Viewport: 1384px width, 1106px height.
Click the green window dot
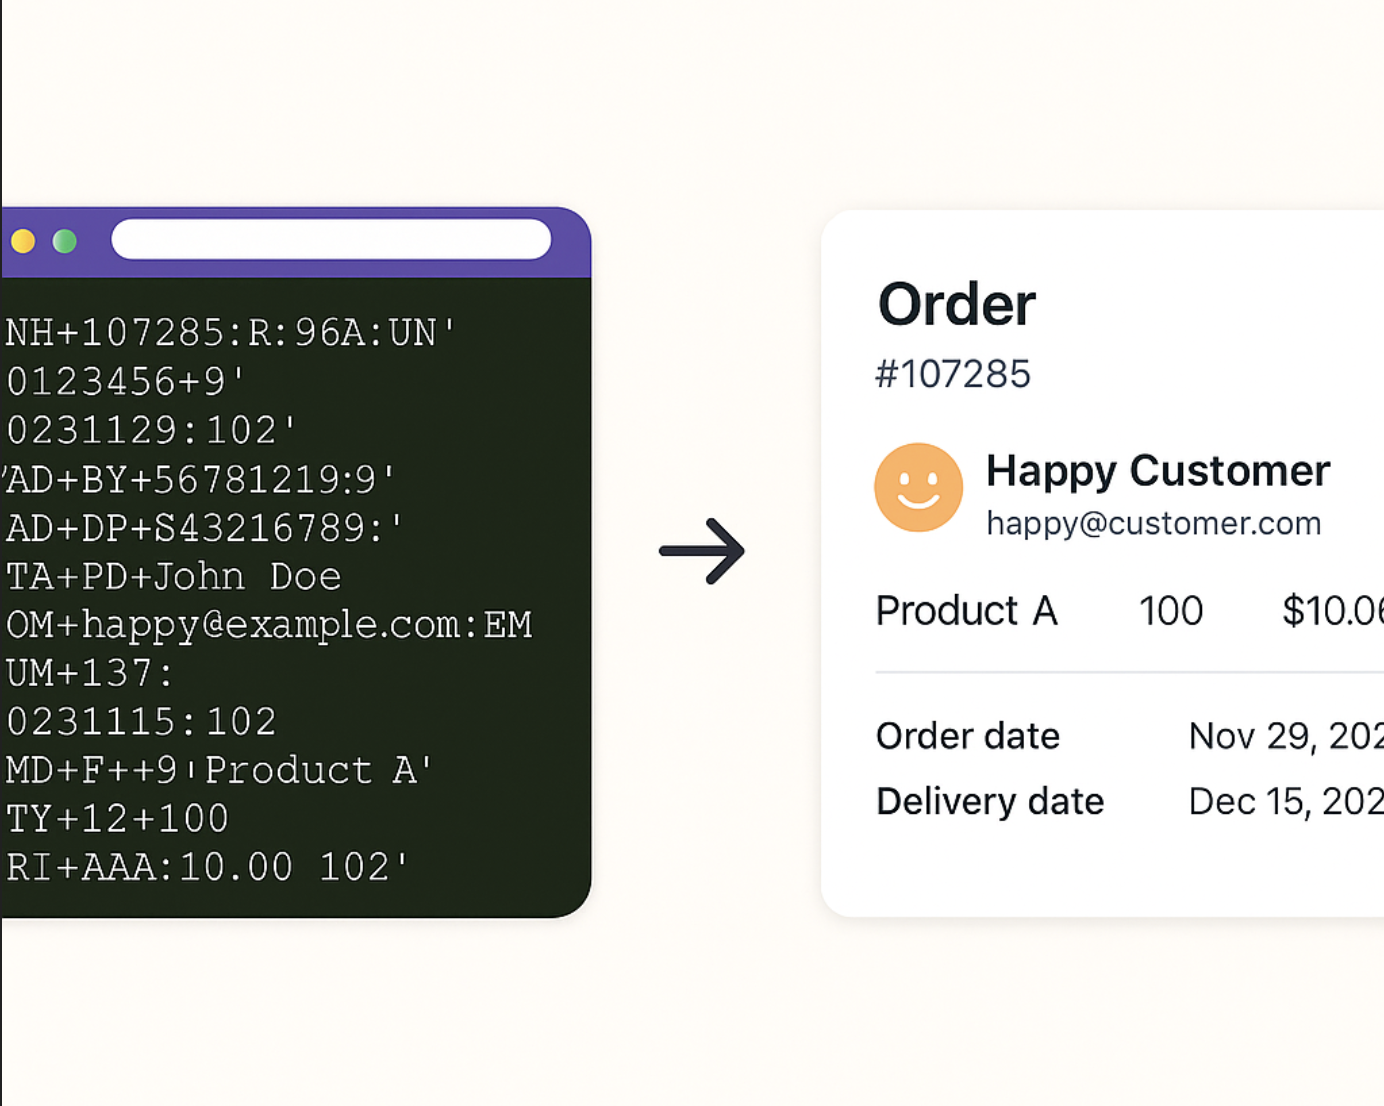pyautogui.click(x=65, y=241)
